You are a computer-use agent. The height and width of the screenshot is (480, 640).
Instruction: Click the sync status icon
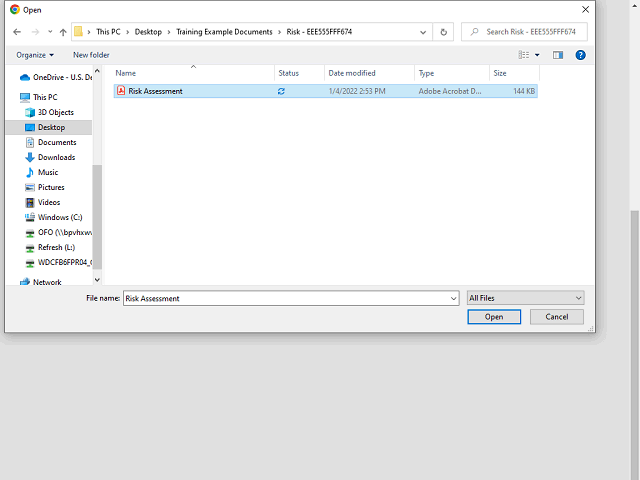point(281,91)
